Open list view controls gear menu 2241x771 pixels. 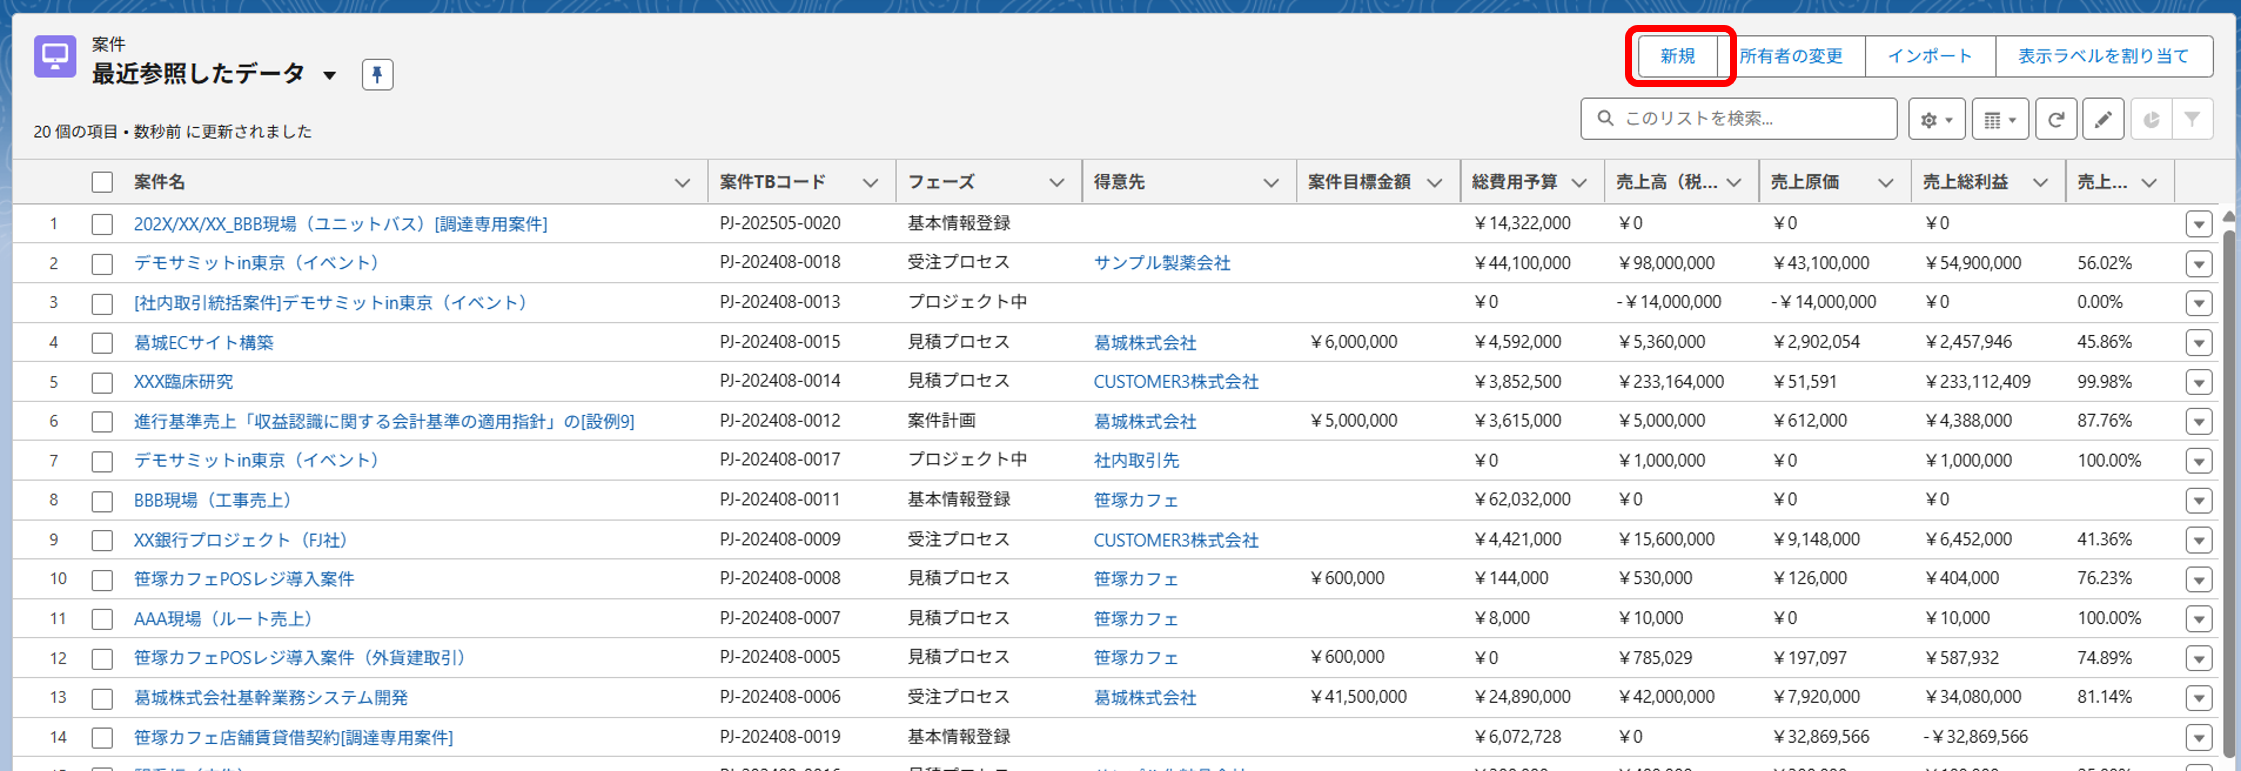[x=1936, y=119]
